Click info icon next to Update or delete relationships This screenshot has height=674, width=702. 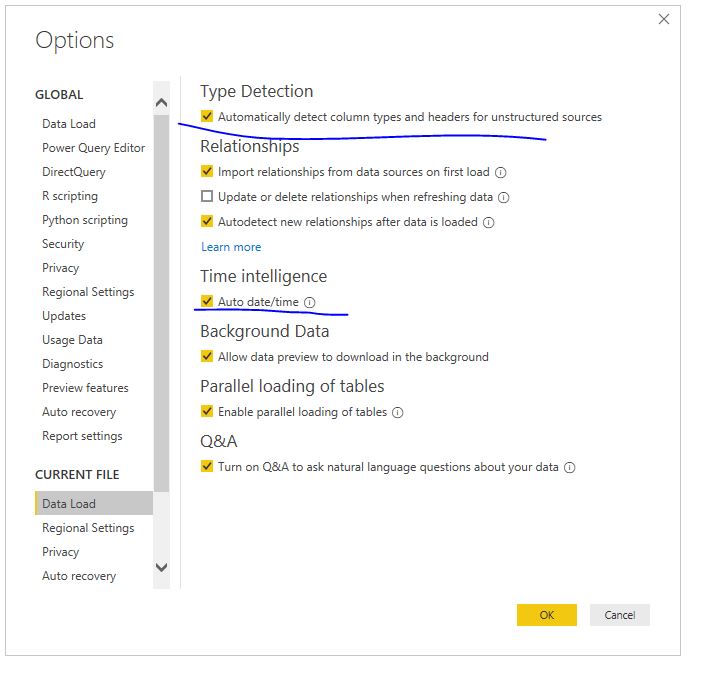pos(504,197)
